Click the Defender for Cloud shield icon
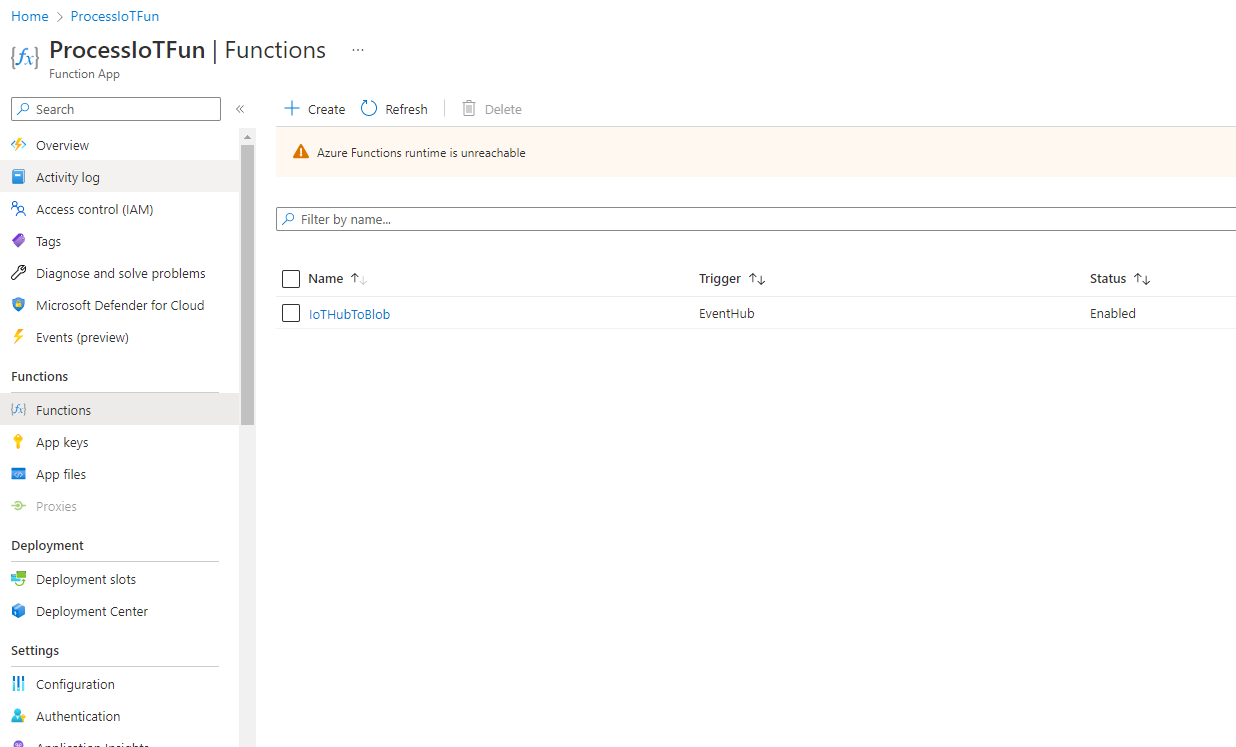 18,305
